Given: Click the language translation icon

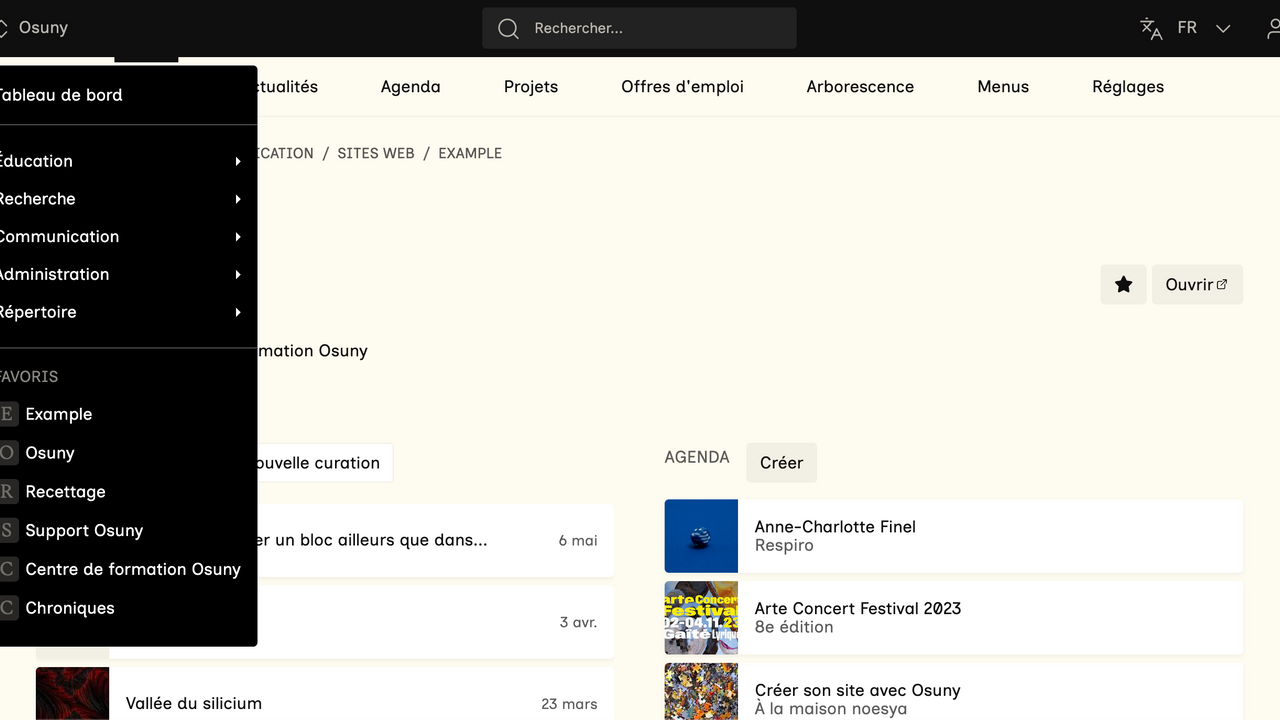Looking at the screenshot, I should click(1151, 29).
